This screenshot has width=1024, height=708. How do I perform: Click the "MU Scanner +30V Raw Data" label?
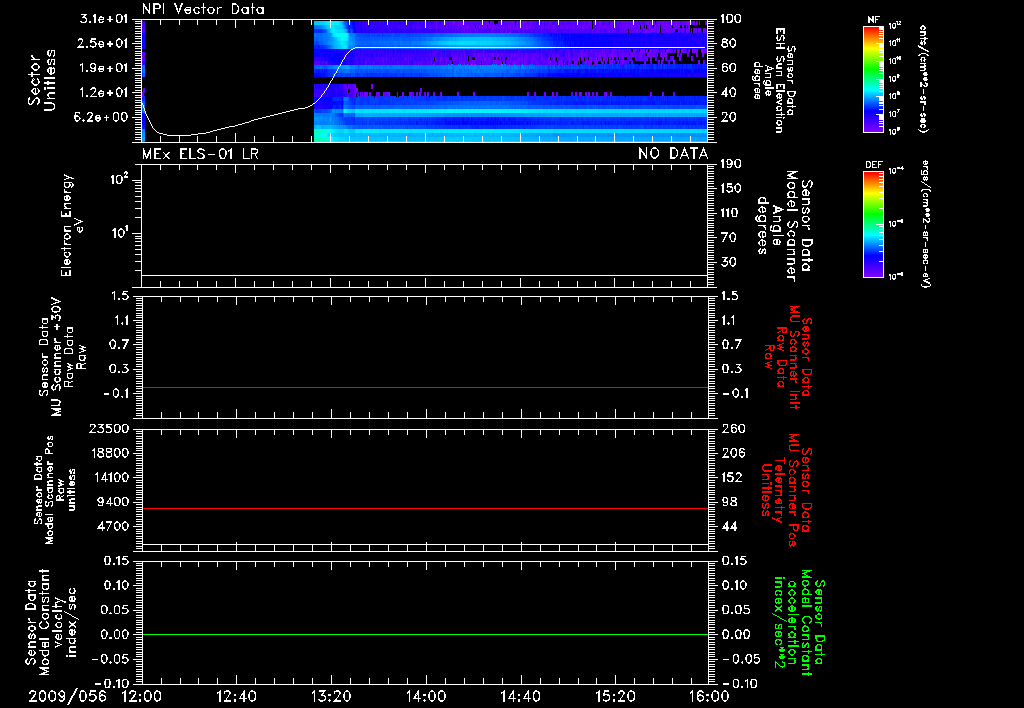63,357
